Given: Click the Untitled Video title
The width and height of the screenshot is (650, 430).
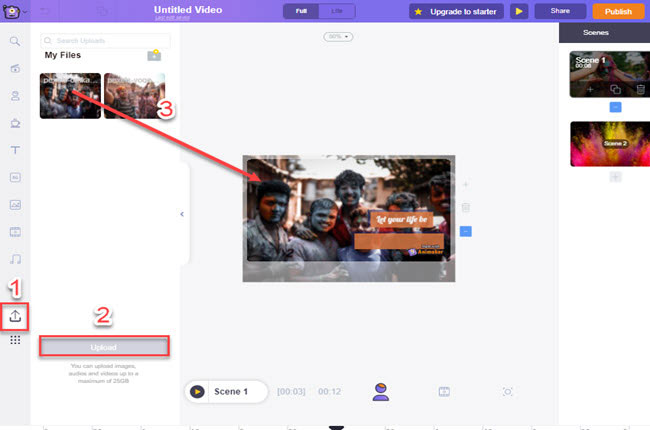Looking at the screenshot, I should point(188,10).
